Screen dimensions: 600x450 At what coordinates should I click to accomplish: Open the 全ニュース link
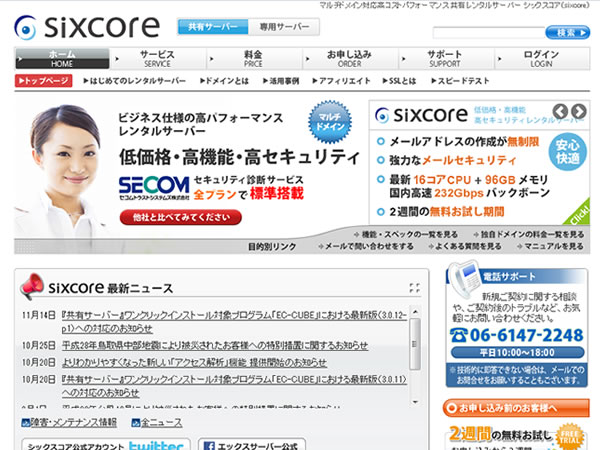point(161,422)
